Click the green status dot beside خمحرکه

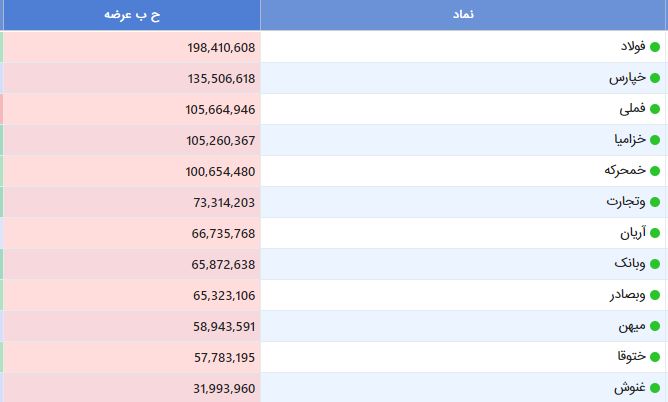point(655,171)
